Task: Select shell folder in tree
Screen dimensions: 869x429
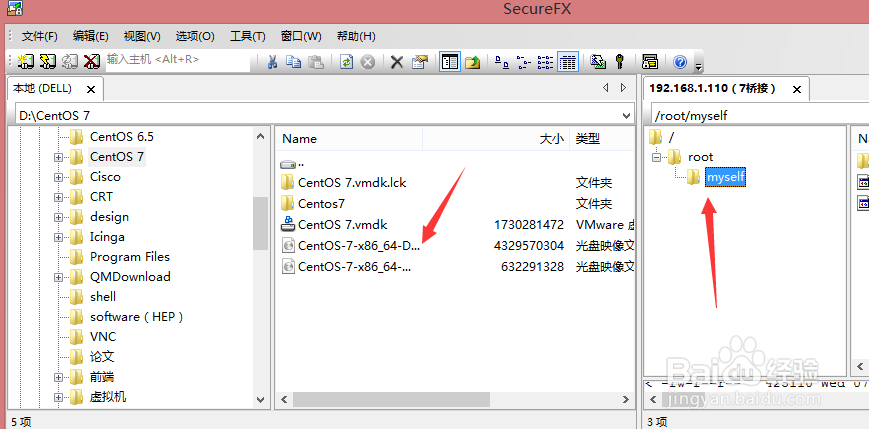Action: (x=103, y=297)
